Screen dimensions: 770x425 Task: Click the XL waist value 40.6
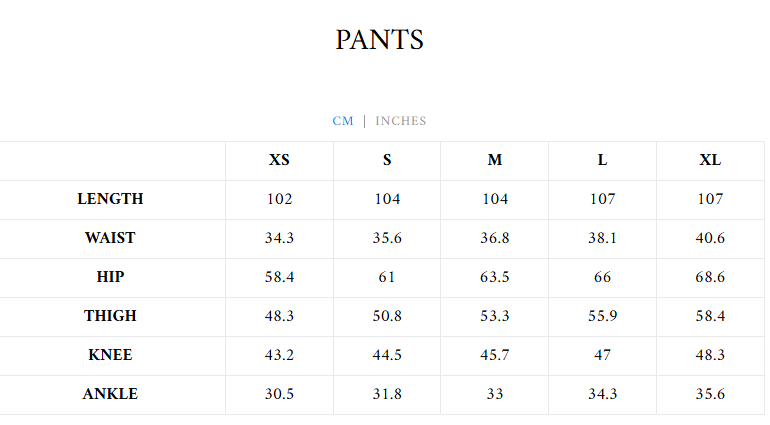click(x=710, y=238)
